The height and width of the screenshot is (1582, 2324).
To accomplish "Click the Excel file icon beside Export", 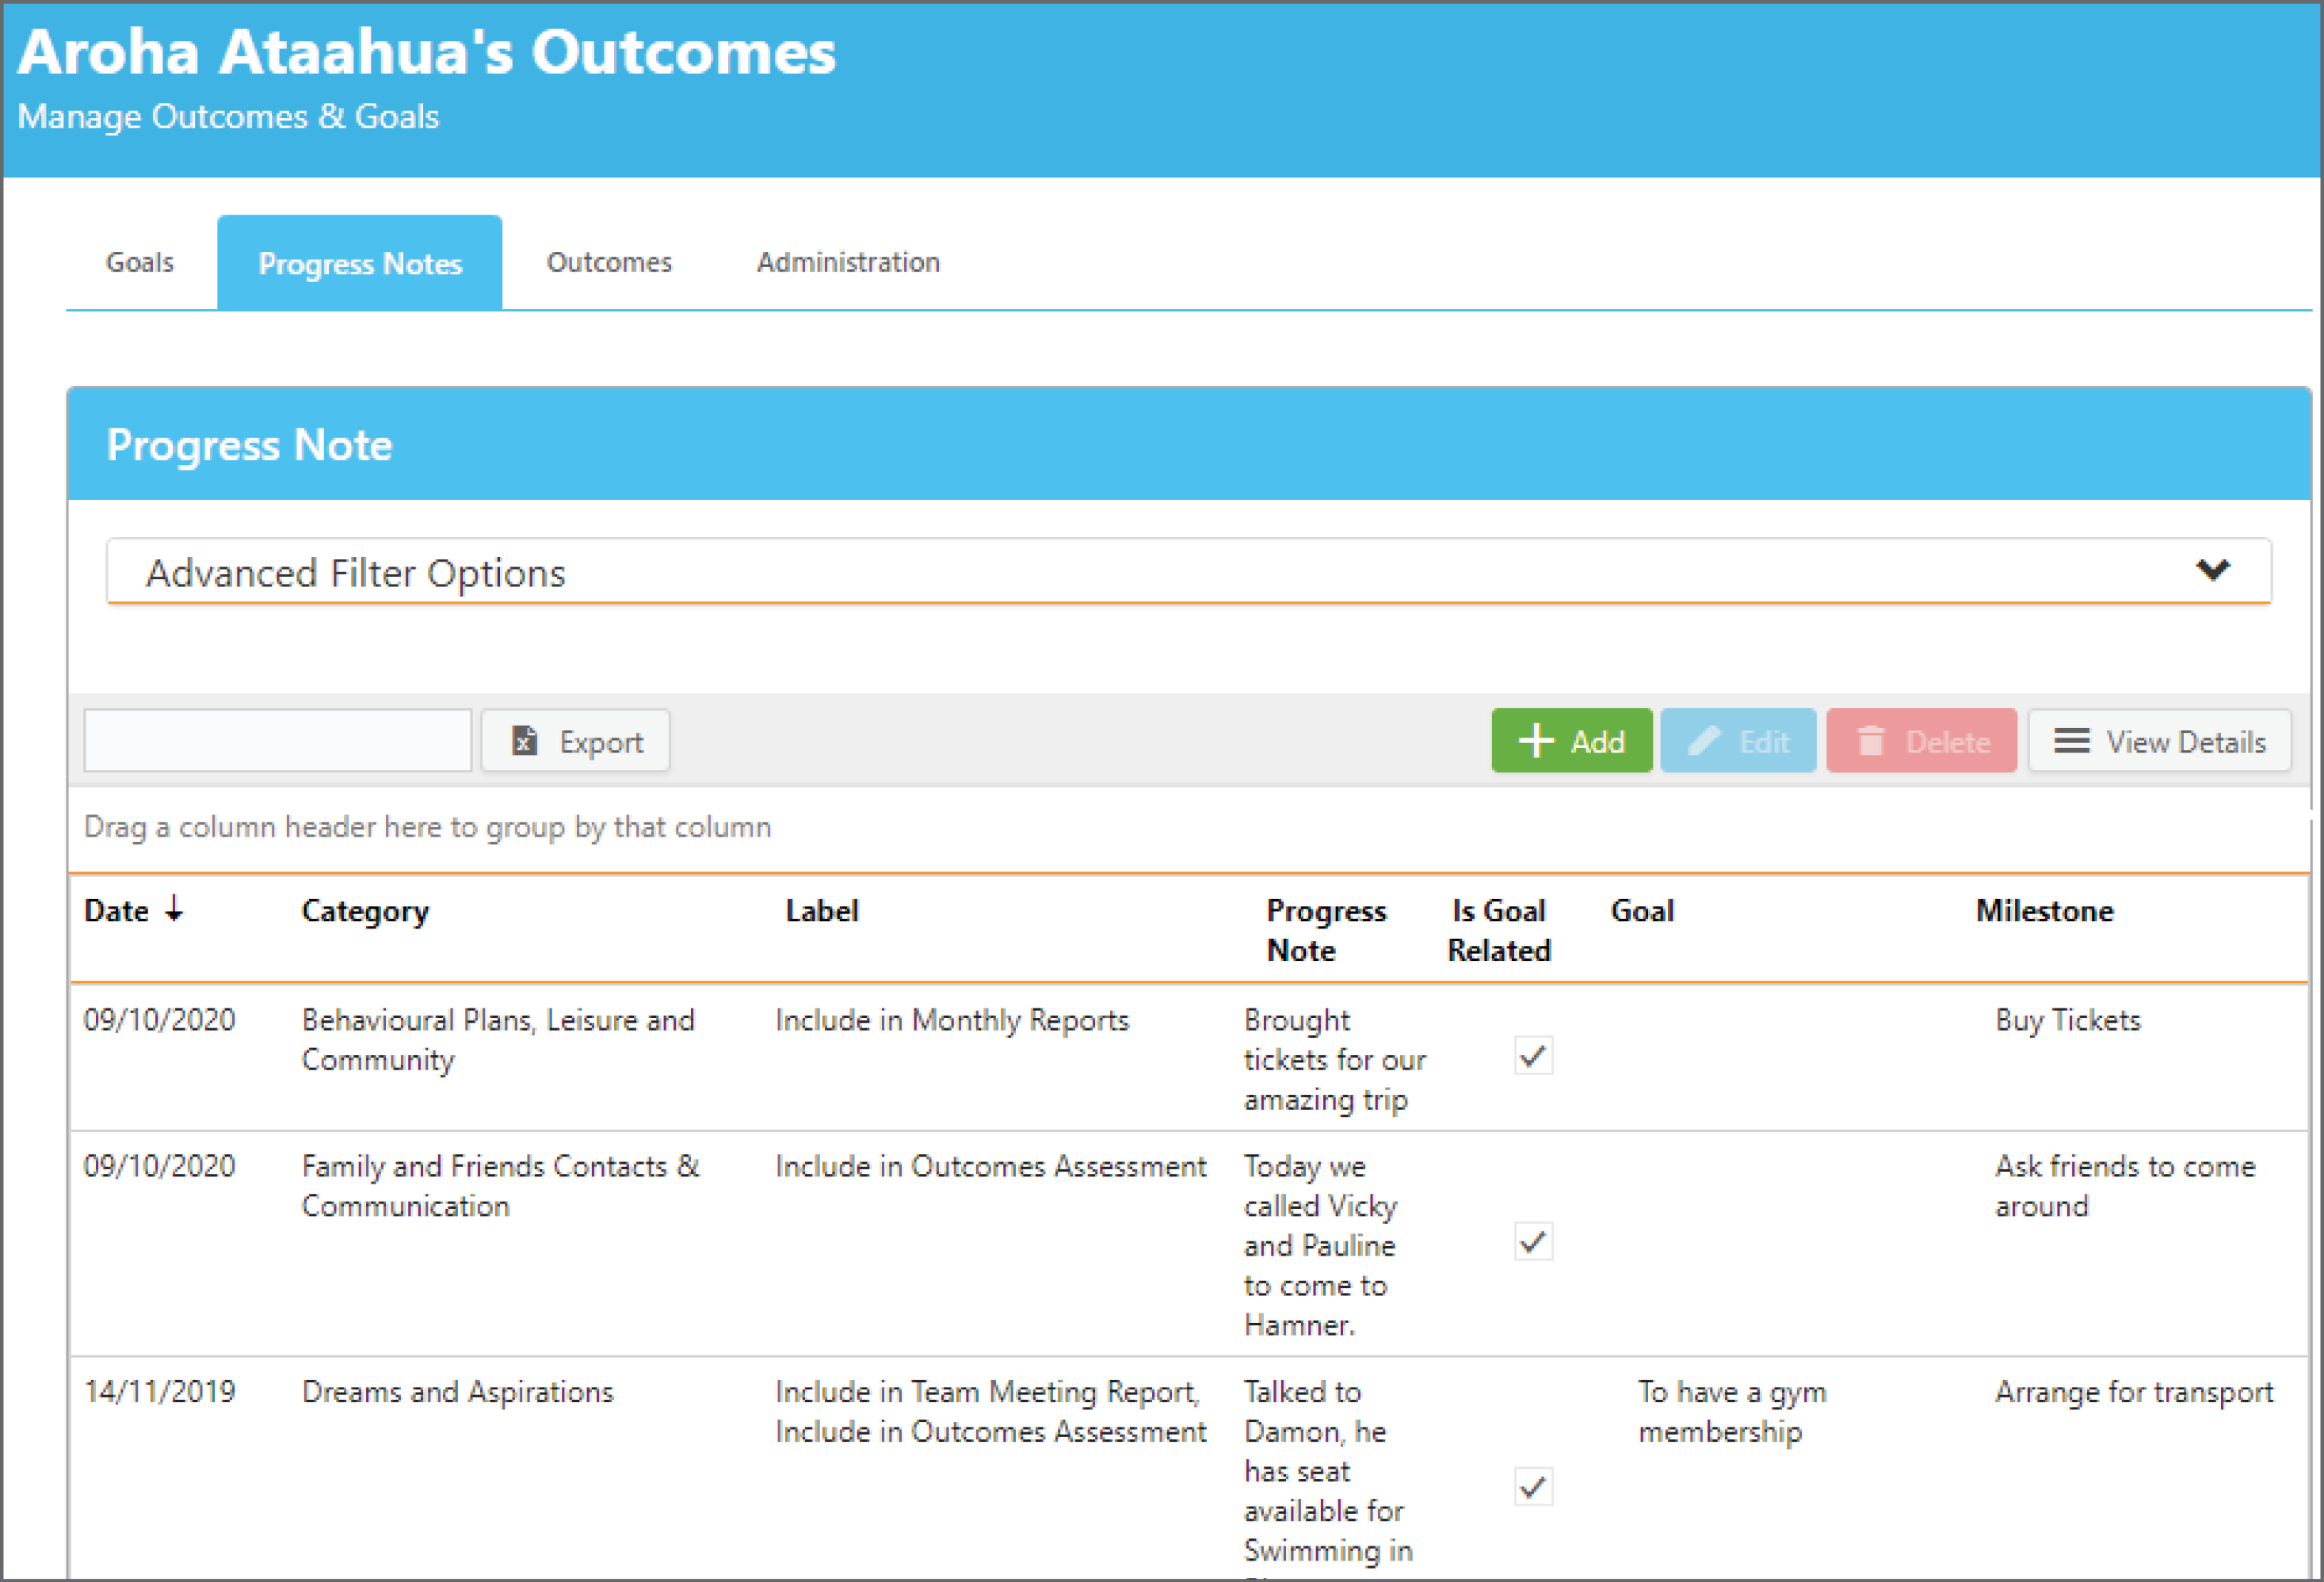I will coord(524,741).
